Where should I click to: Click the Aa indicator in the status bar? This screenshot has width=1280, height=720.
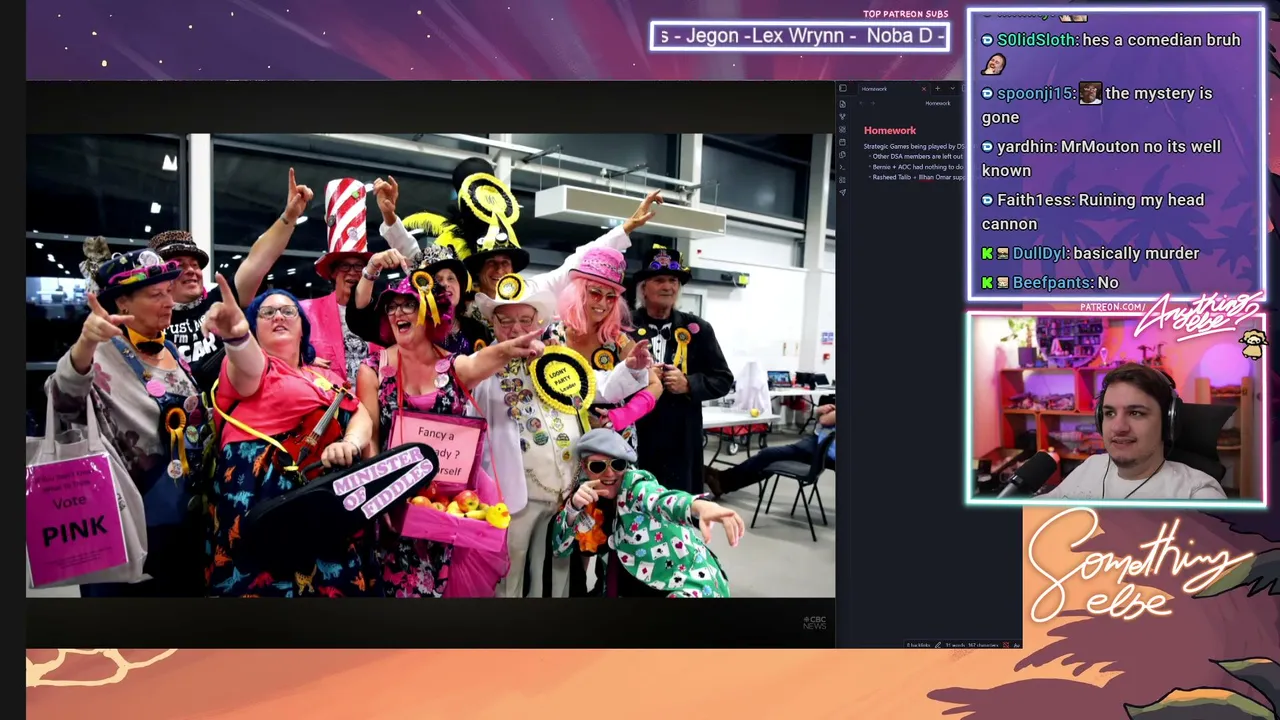click(1016, 645)
